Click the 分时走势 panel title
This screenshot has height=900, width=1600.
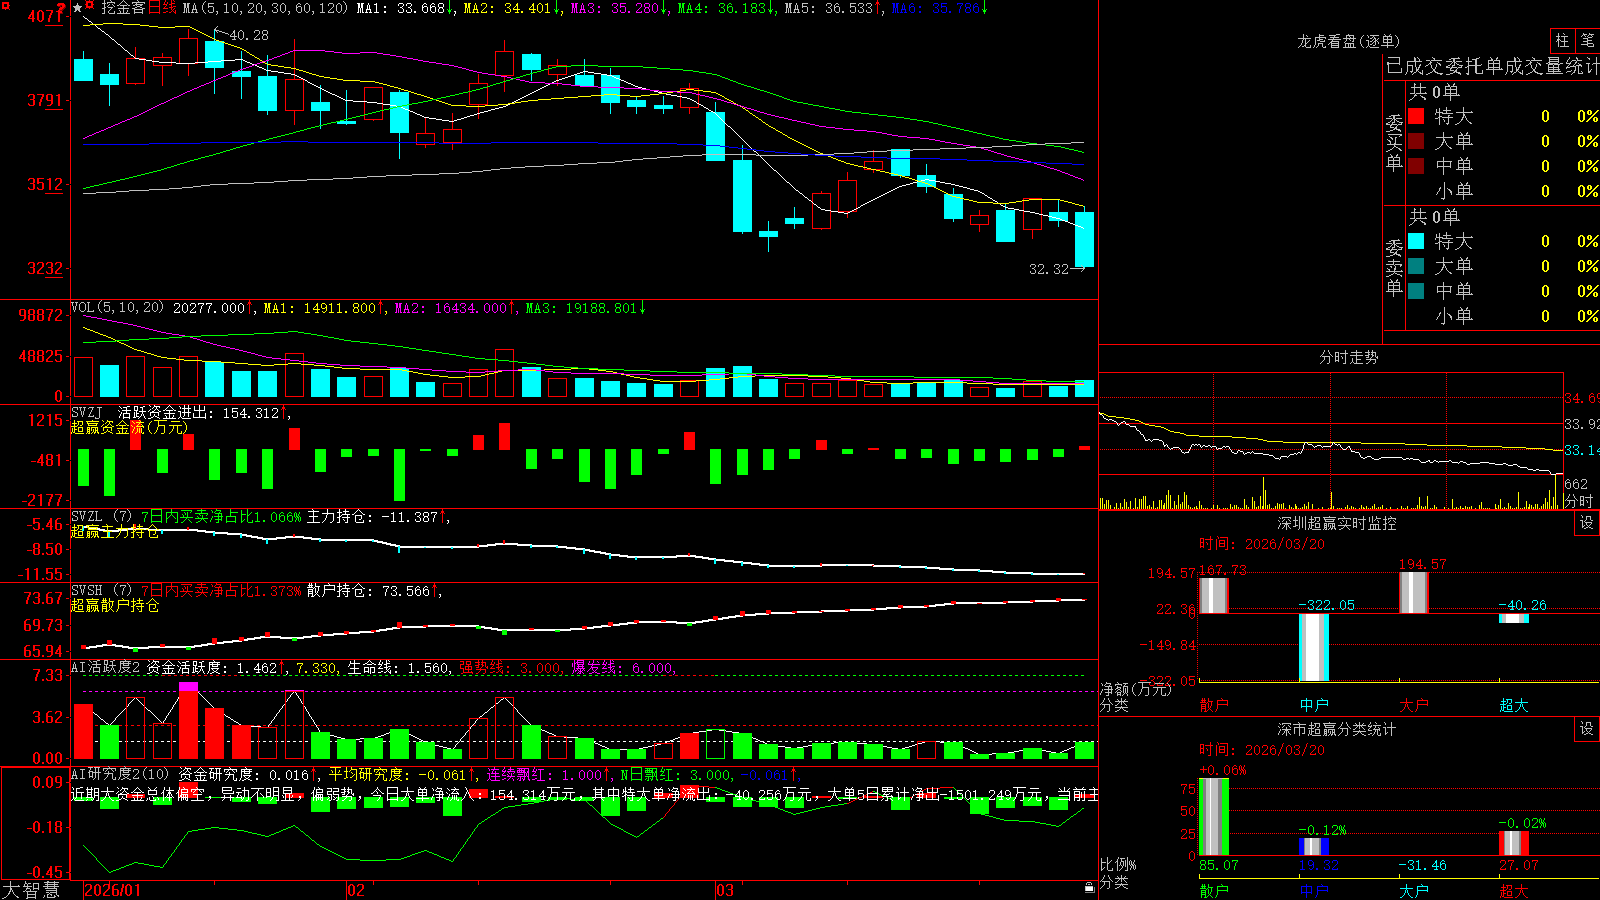(1348, 357)
